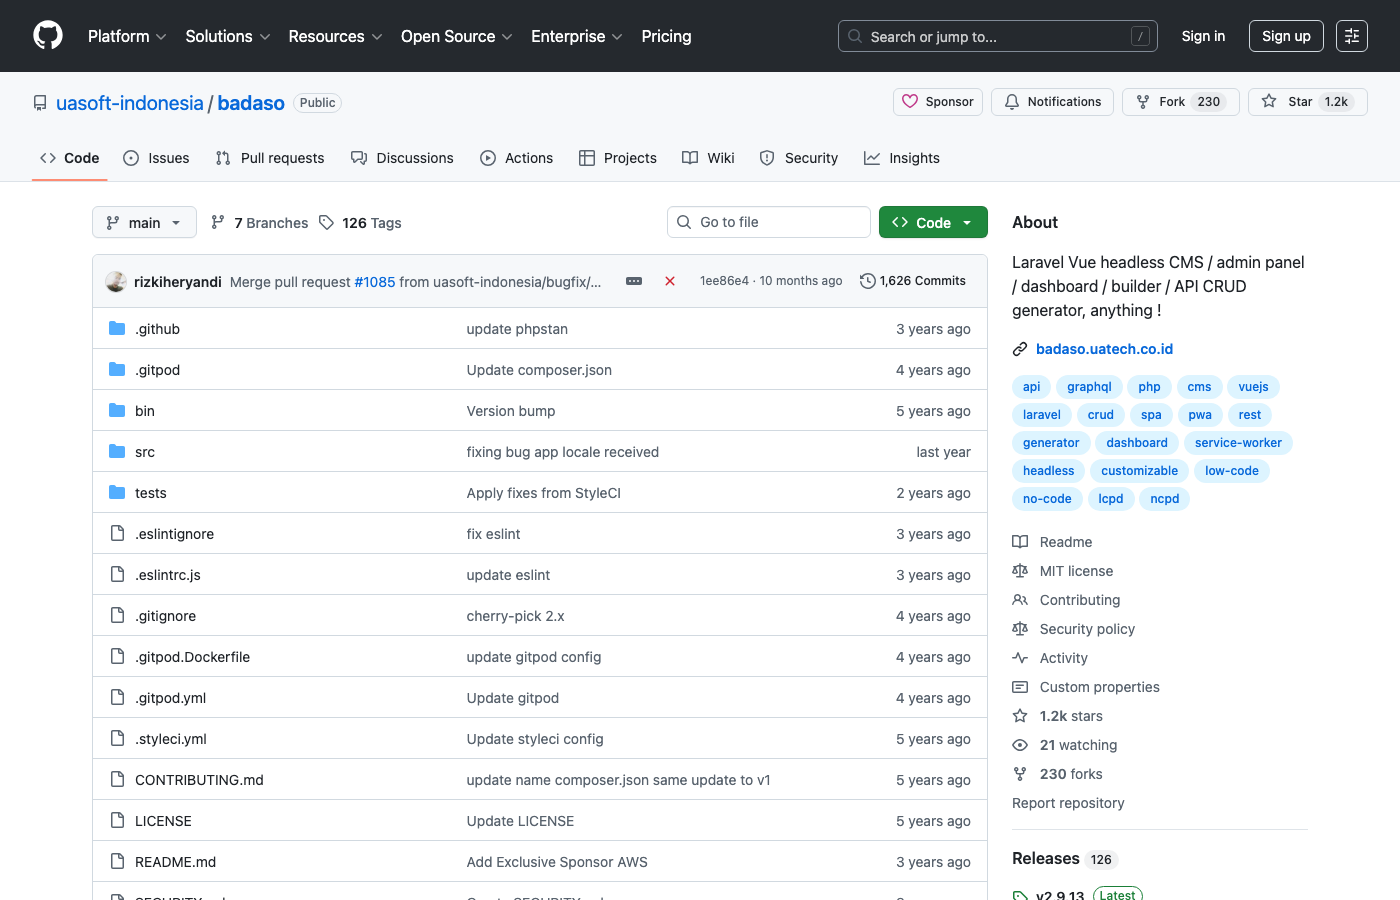
Task: Click the tag icon beside 126 Tags
Action: [327, 222]
